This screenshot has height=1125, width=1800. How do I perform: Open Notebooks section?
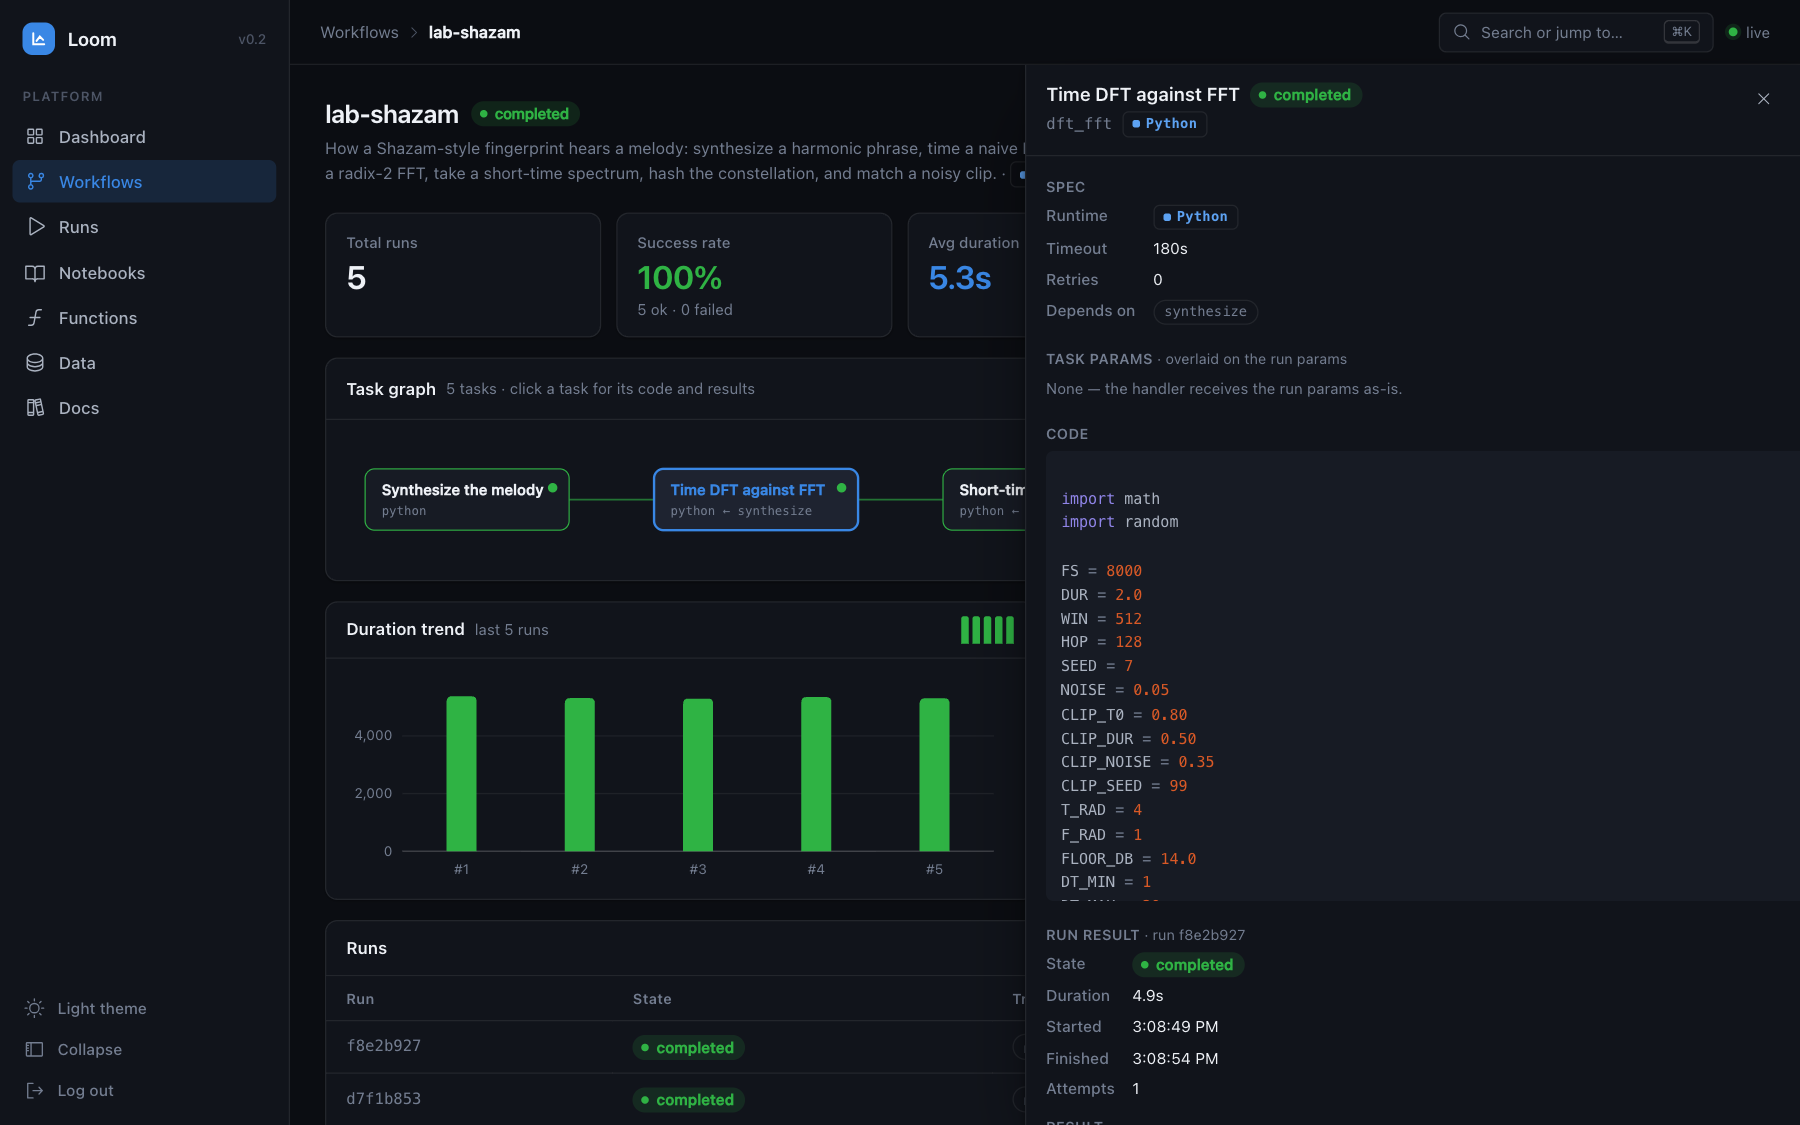pos(144,273)
